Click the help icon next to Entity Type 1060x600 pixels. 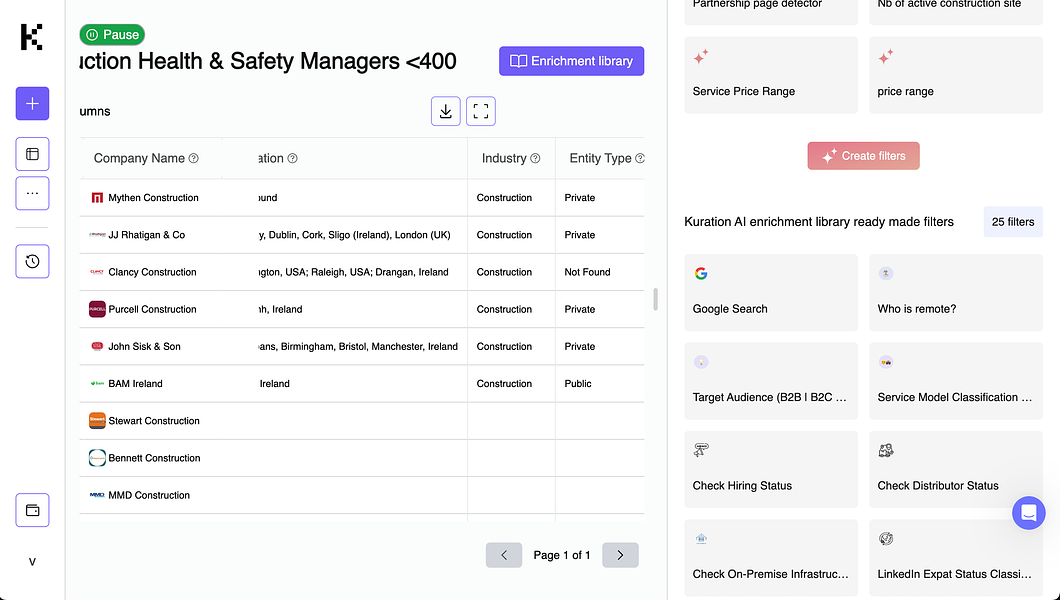coord(640,158)
